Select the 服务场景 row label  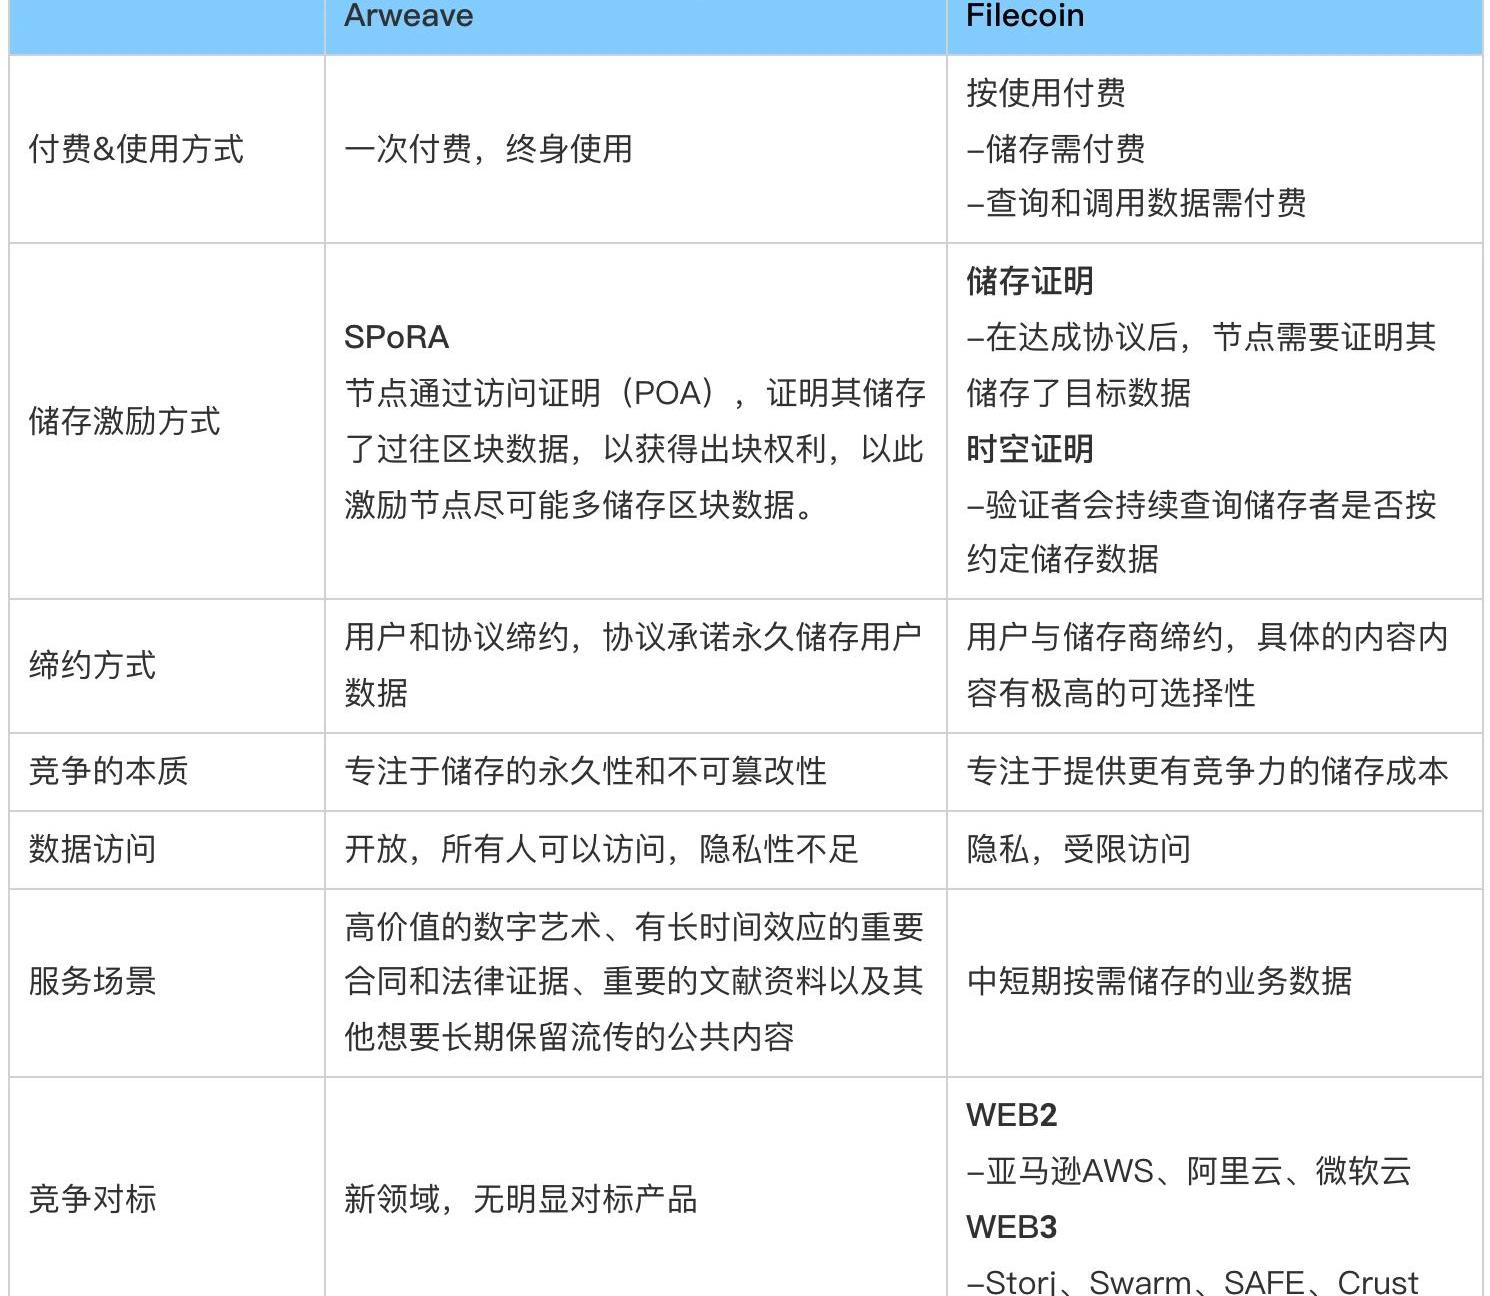tap(92, 981)
